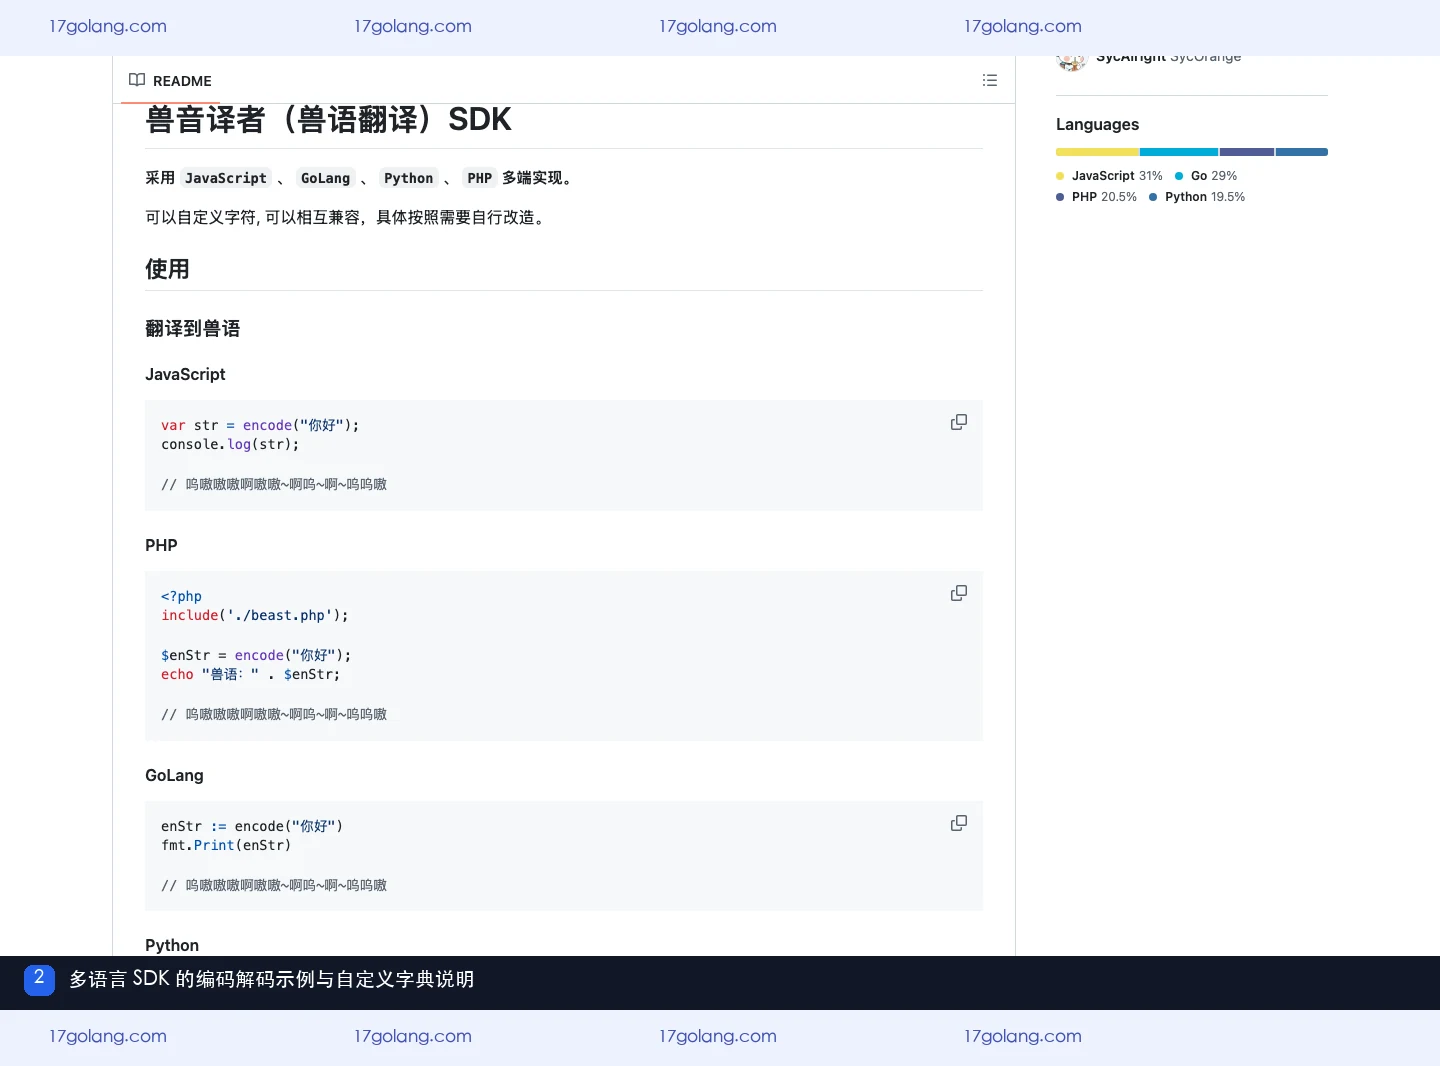Screen dimensions: 1440x1066
Task: Click the PHP section heading
Action: click(x=161, y=545)
